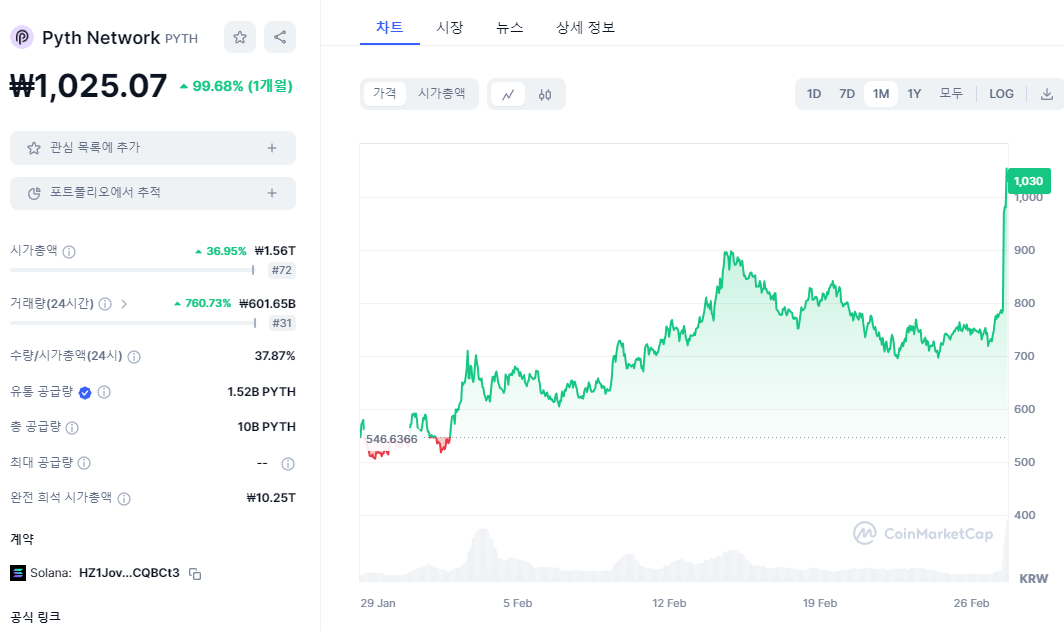Open the 시장 tab
Screen dimensions: 1064x631
click(449, 27)
